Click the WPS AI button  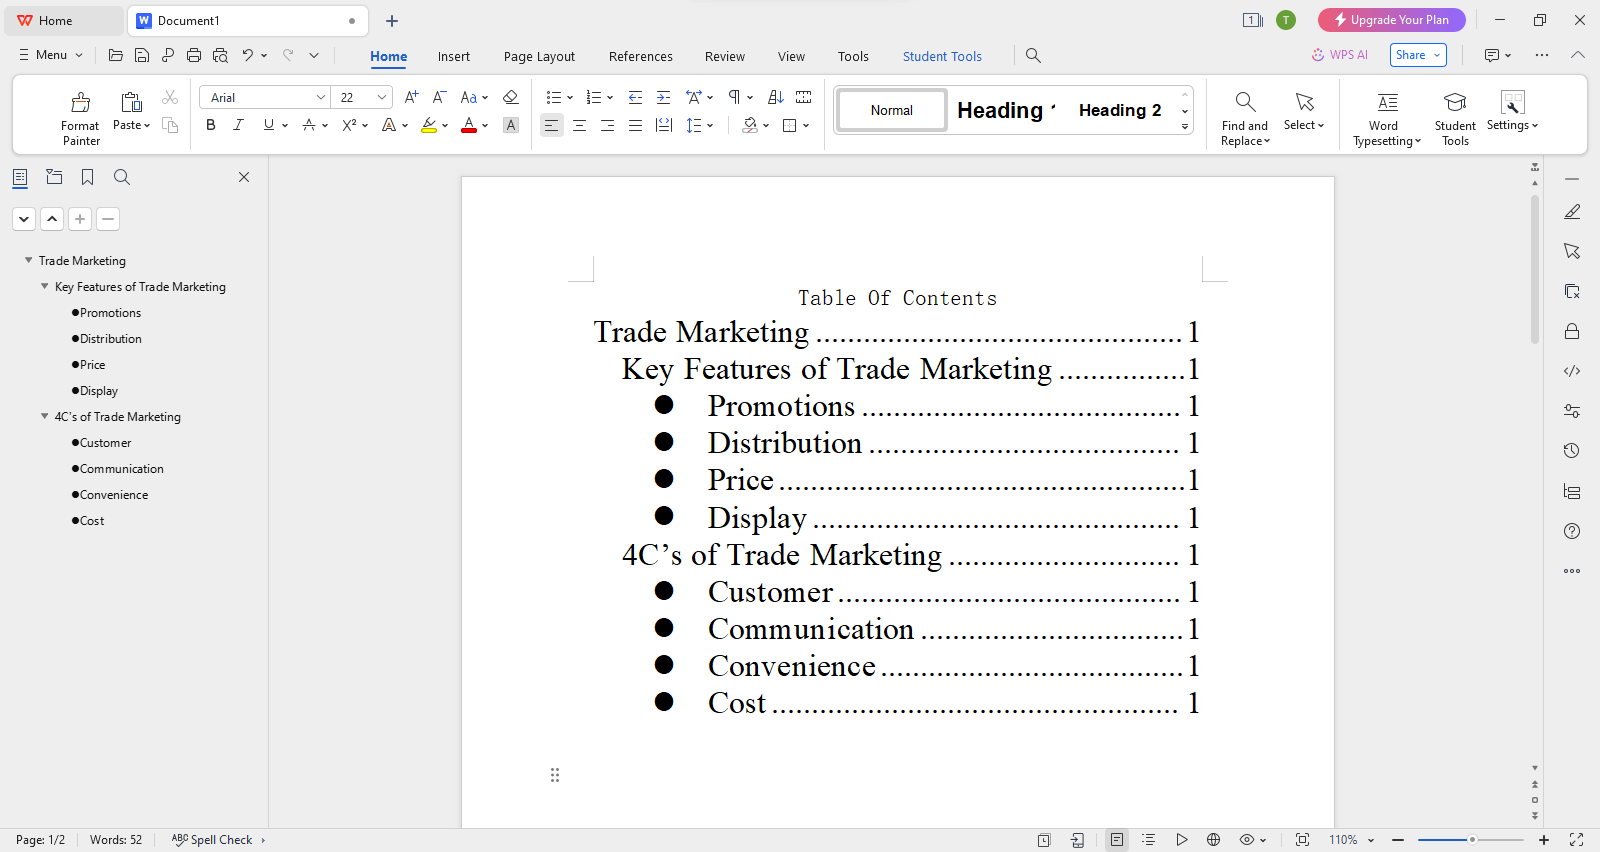pyautogui.click(x=1340, y=55)
